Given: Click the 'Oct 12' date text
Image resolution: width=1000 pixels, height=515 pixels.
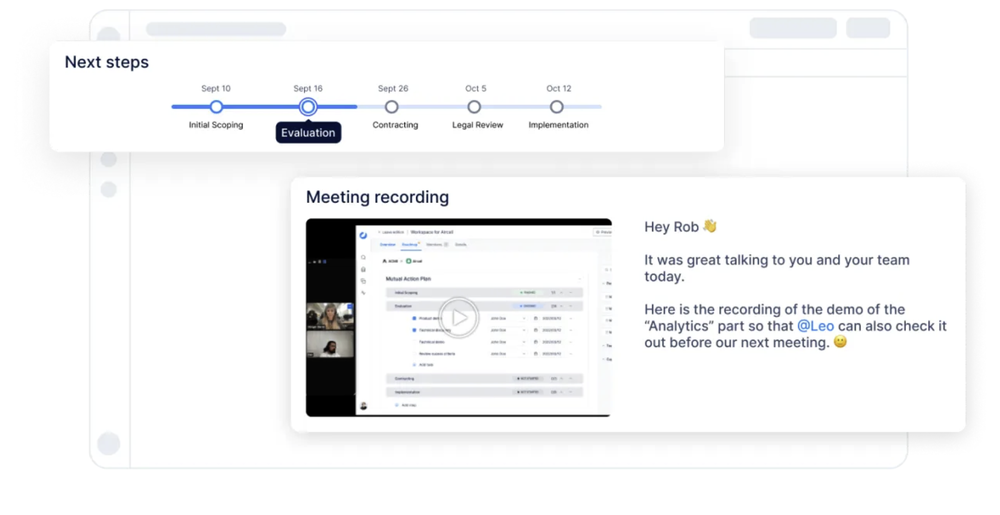Looking at the screenshot, I should (559, 89).
